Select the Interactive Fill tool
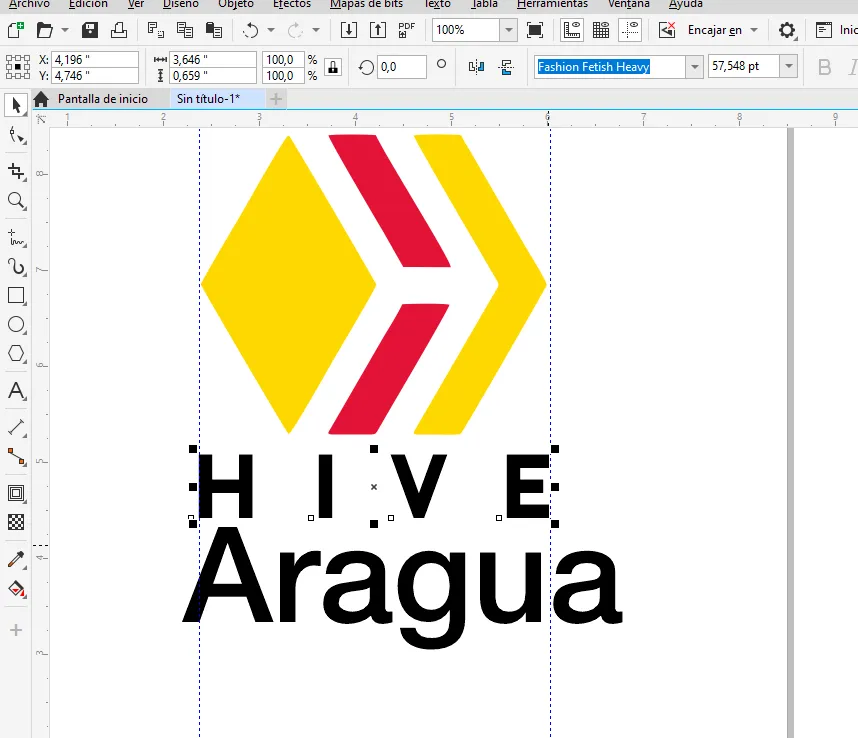Viewport: 858px width, 738px height. 16,589
